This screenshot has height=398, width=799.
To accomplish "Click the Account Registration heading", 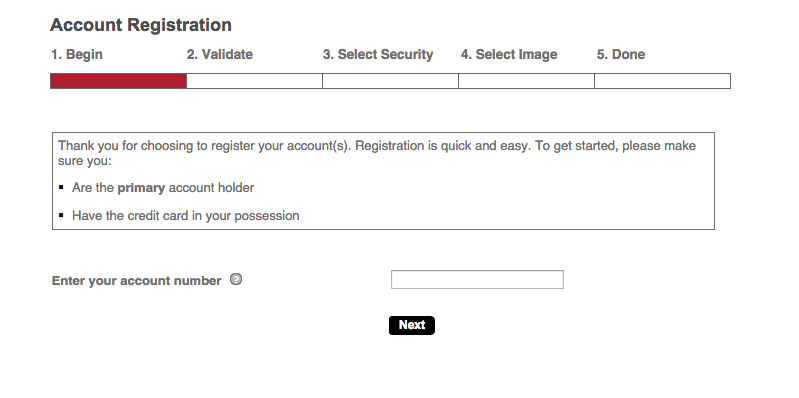I will 141,25.
